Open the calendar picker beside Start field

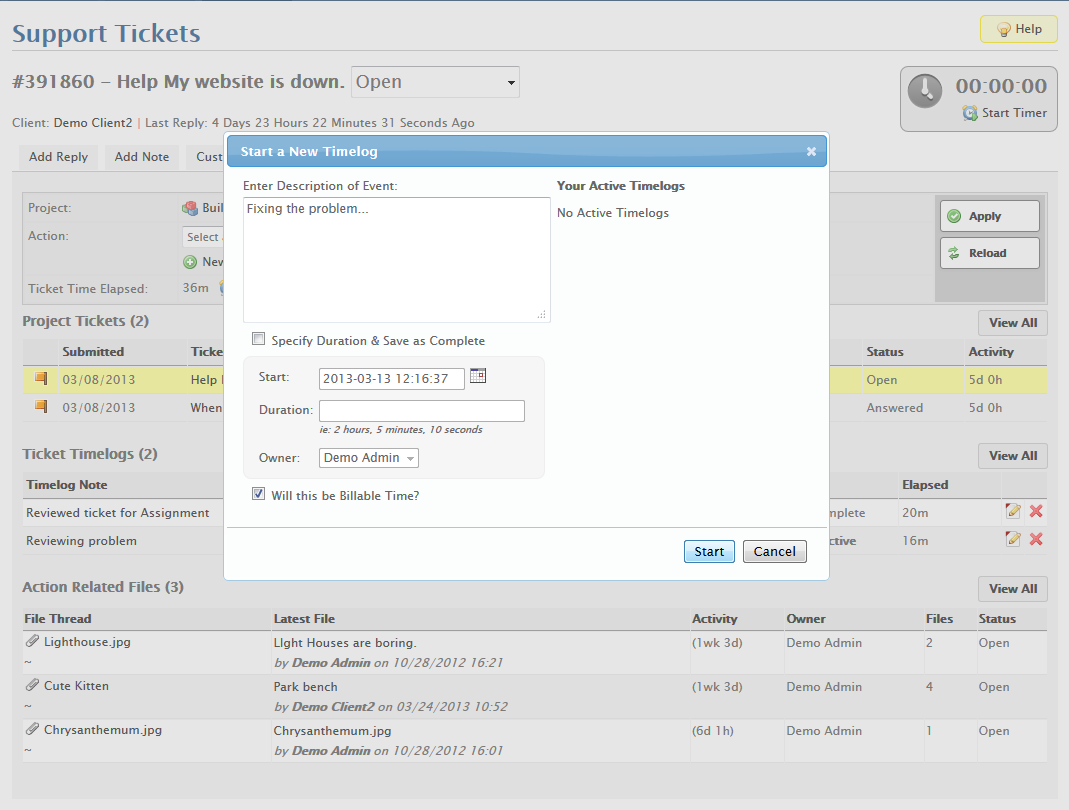click(x=478, y=376)
